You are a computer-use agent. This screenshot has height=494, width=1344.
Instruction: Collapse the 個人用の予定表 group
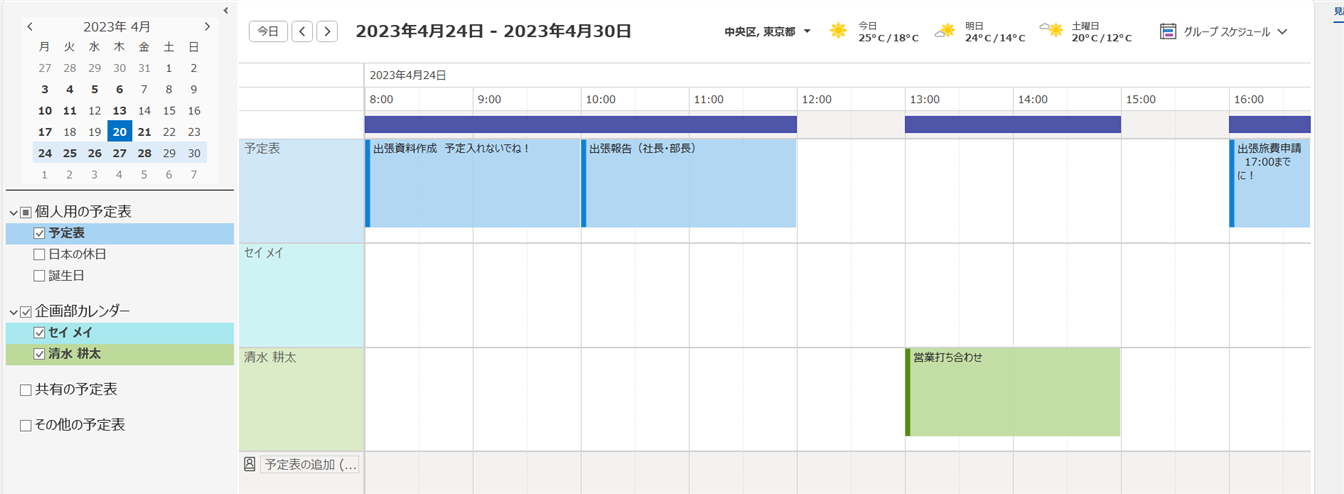click(x=12, y=212)
